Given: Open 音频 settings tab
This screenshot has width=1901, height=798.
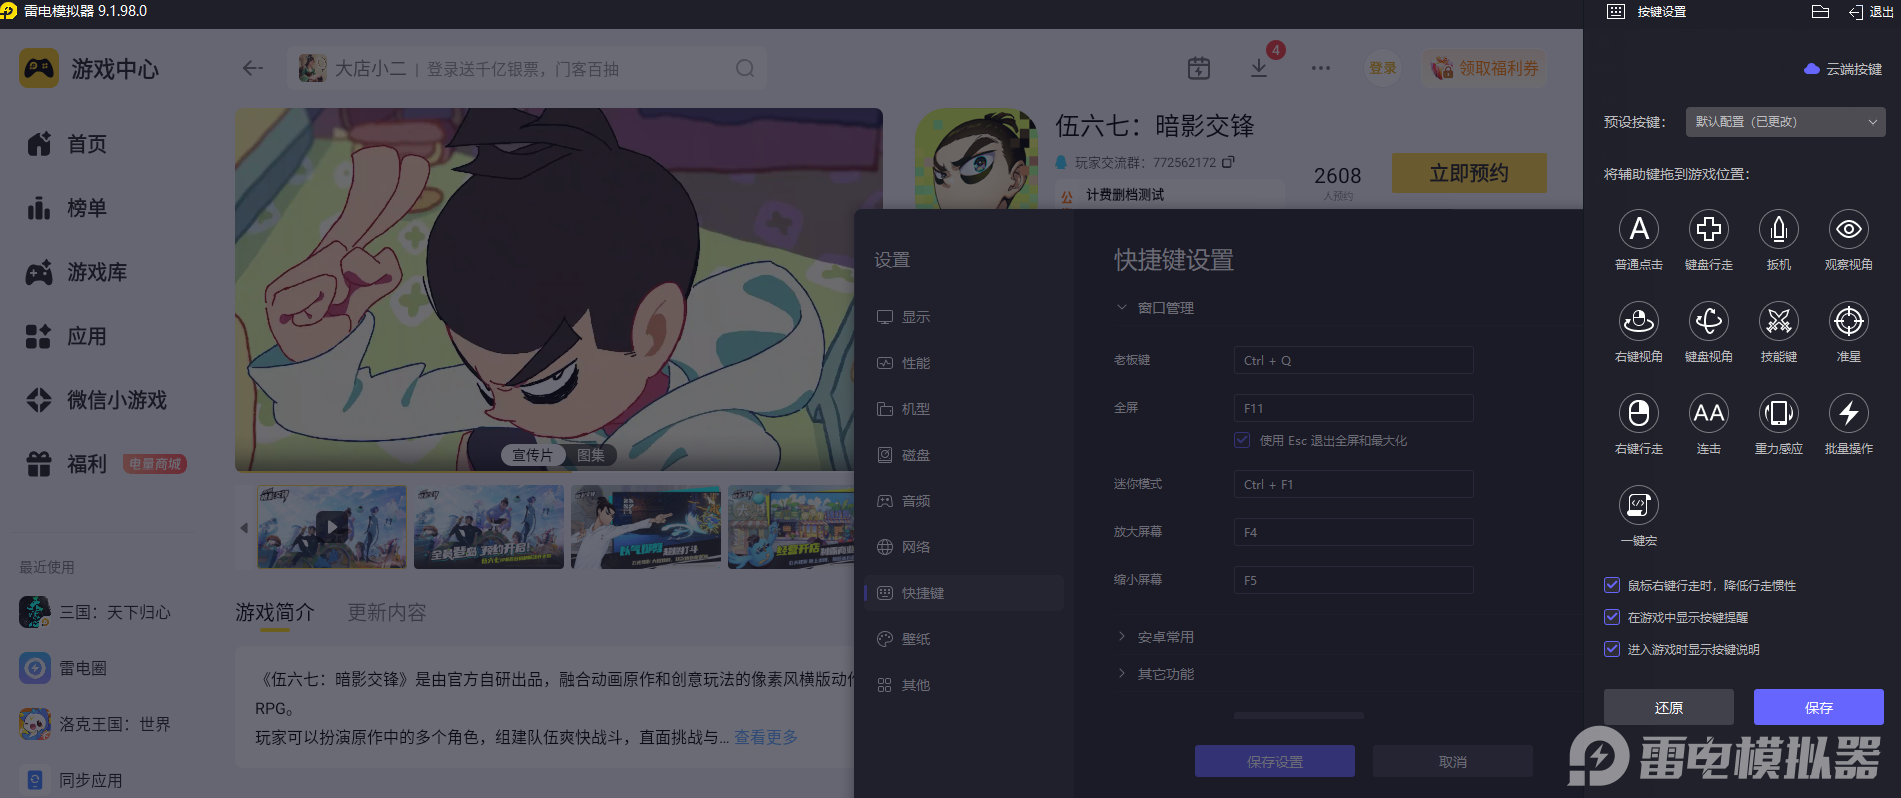Looking at the screenshot, I should [964, 501].
